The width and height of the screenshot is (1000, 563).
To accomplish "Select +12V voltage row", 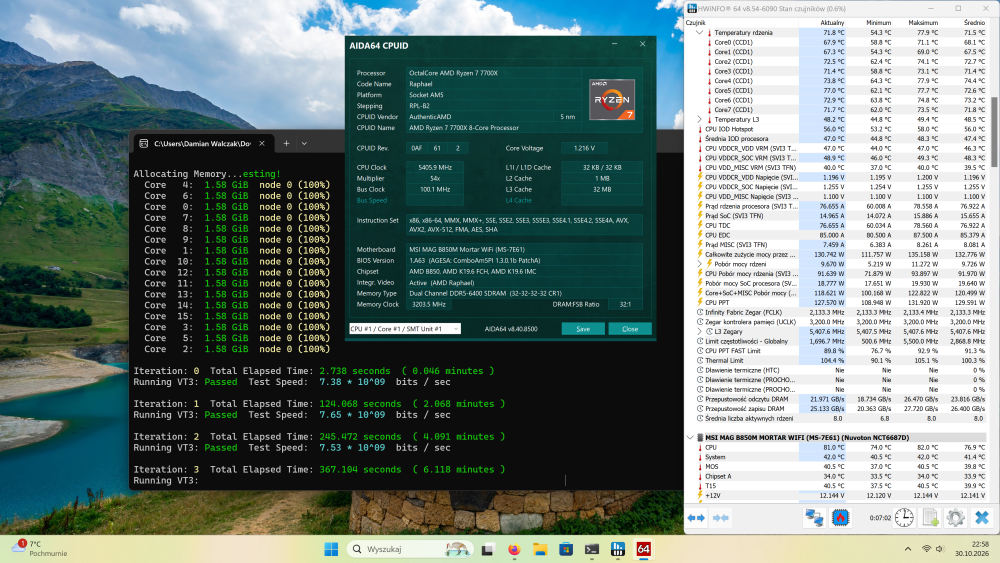I will tap(837, 495).
